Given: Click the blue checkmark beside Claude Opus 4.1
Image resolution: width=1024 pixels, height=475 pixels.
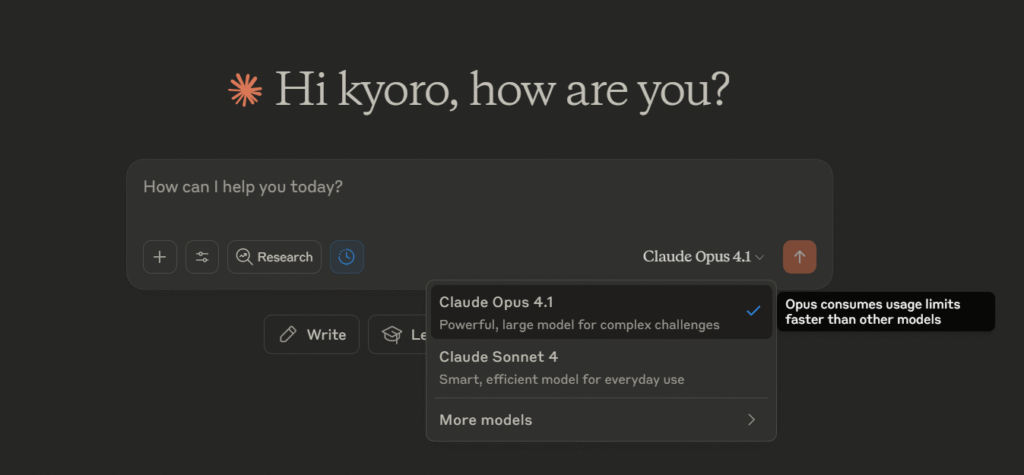Looking at the screenshot, I should pyautogui.click(x=754, y=311).
